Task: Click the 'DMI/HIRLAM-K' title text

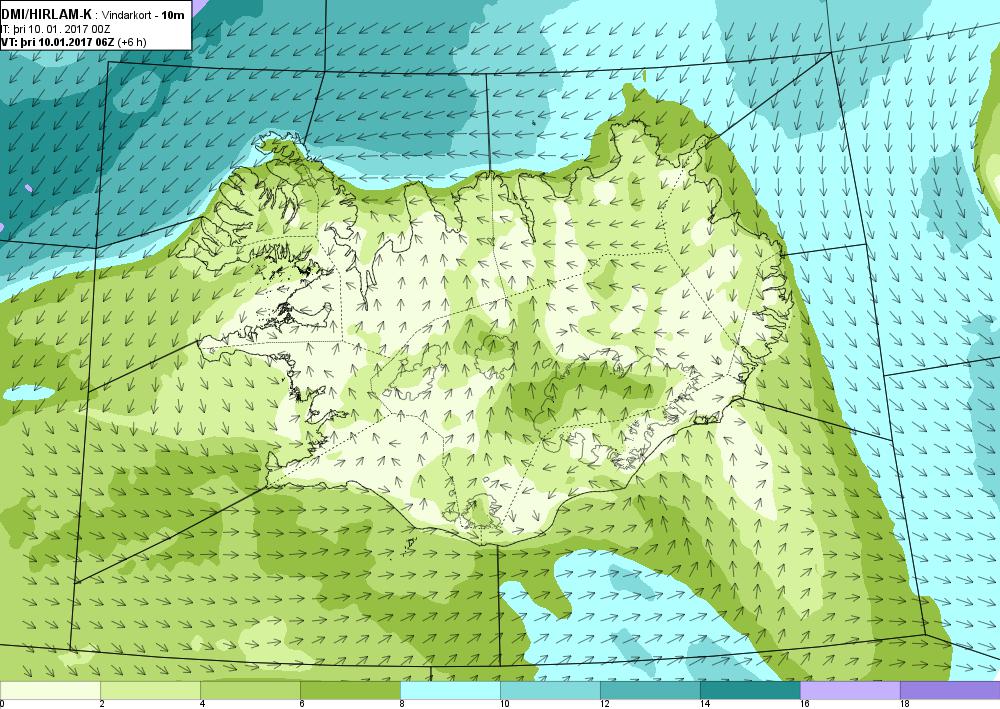Action: coord(47,14)
